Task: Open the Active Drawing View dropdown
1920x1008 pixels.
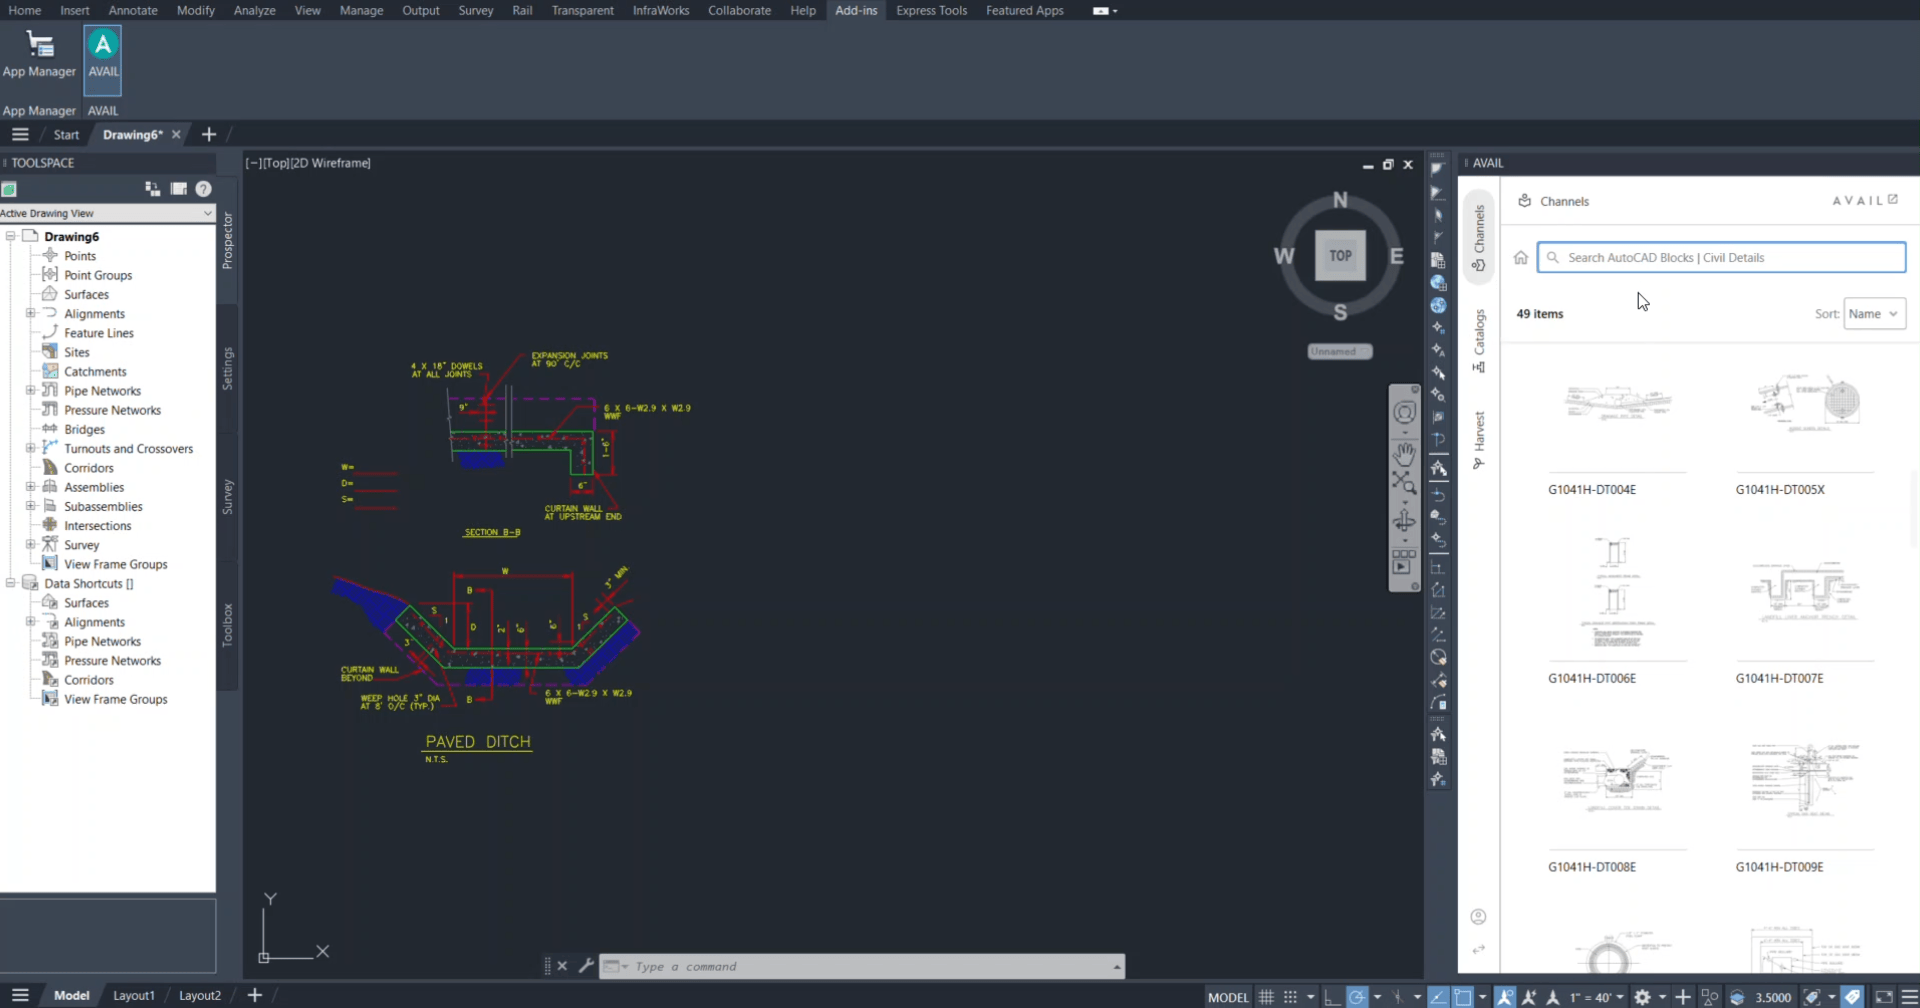Action: (x=107, y=213)
